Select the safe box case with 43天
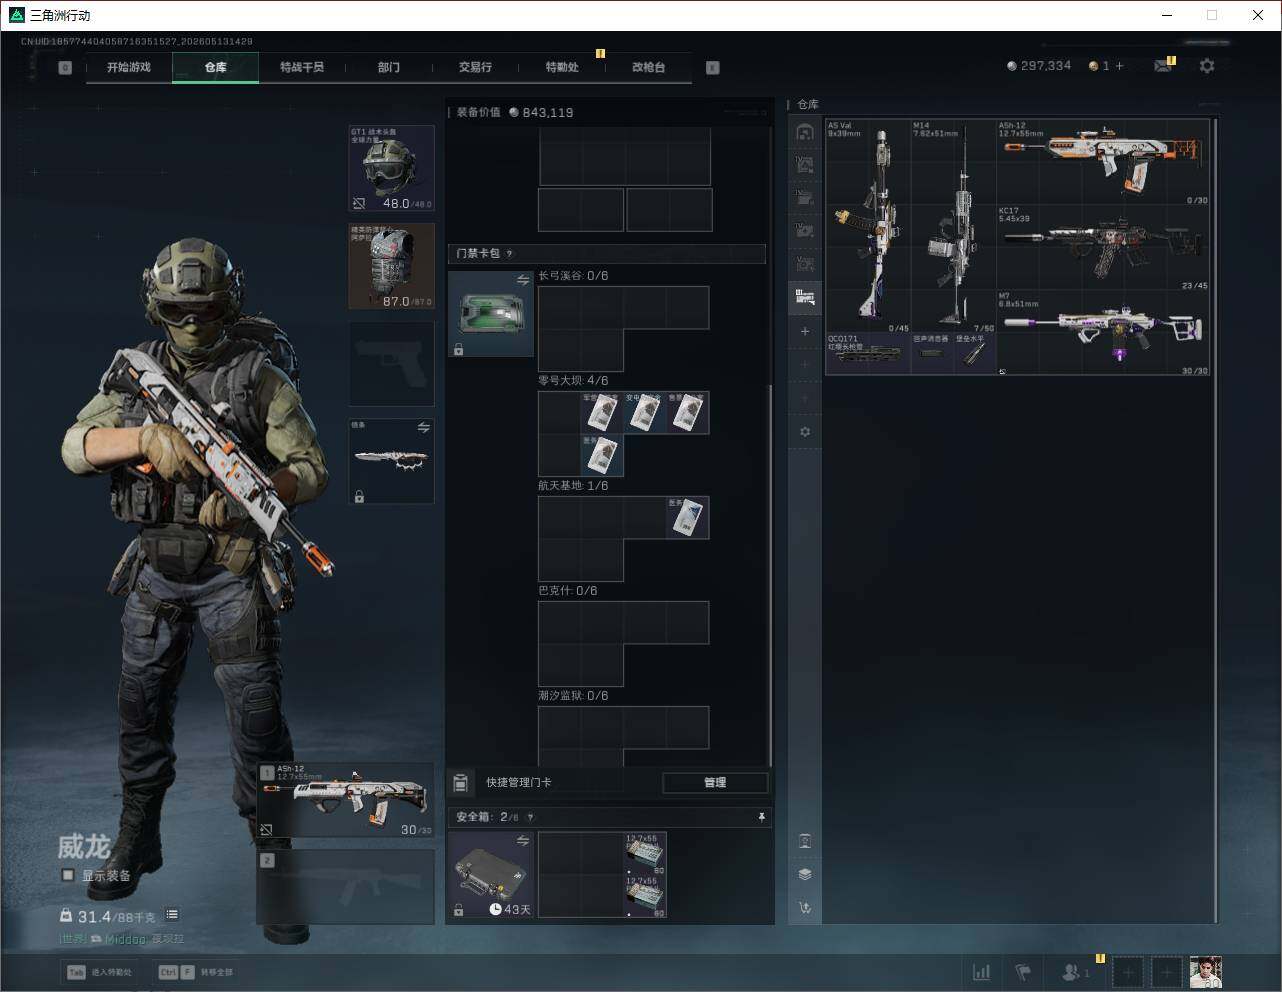The width and height of the screenshot is (1282, 992). pos(490,875)
